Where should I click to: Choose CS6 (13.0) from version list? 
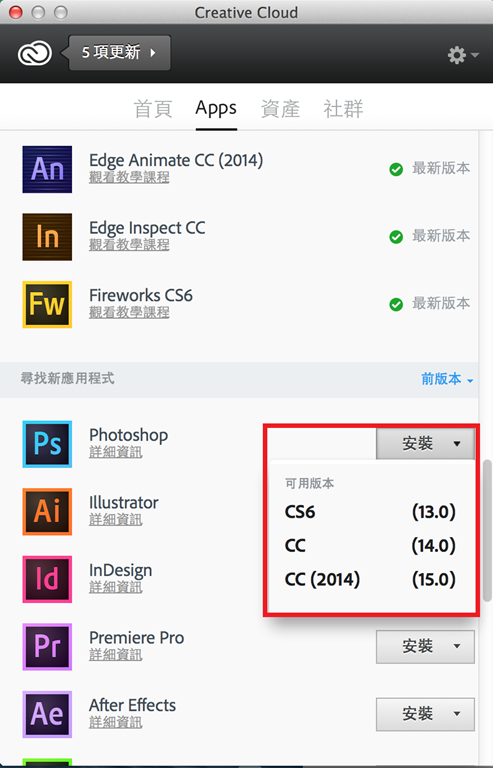click(x=370, y=512)
